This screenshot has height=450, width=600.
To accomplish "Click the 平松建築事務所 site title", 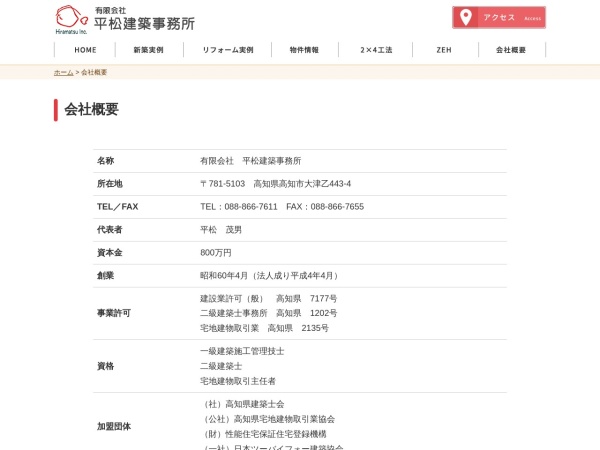I will [x=144, y=23].
